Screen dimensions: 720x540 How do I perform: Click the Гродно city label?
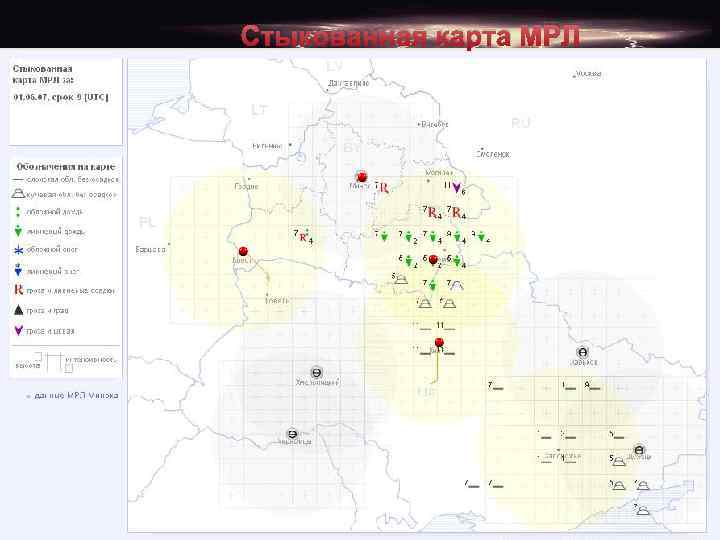coord(247,186)
